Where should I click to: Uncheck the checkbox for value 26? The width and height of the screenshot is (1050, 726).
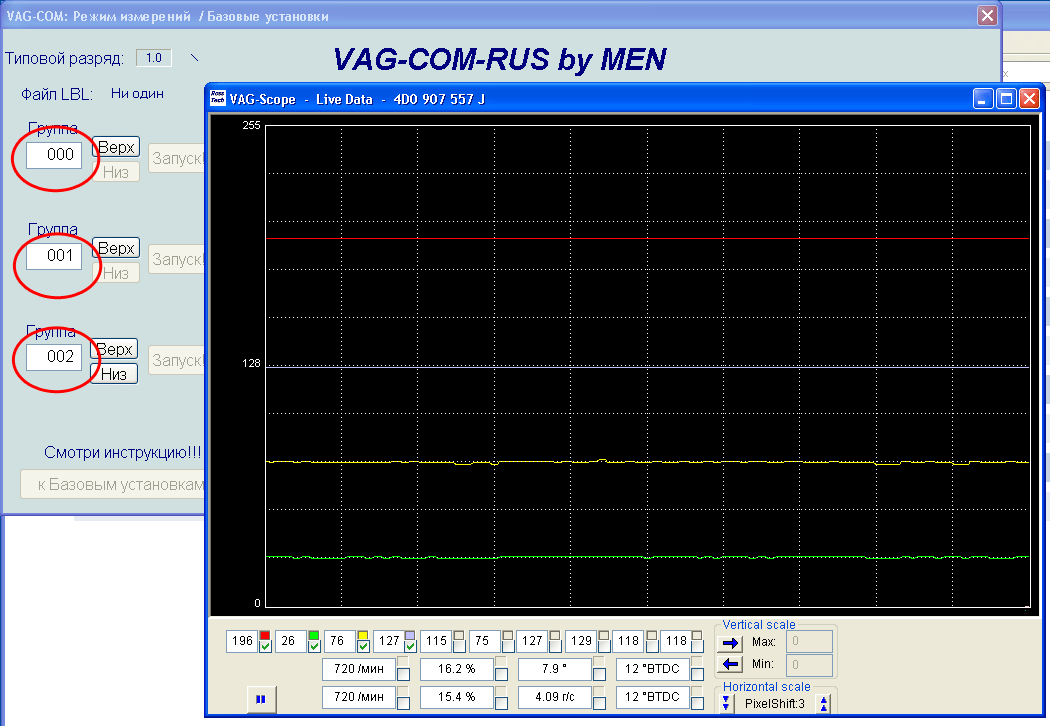click(314, 647)
